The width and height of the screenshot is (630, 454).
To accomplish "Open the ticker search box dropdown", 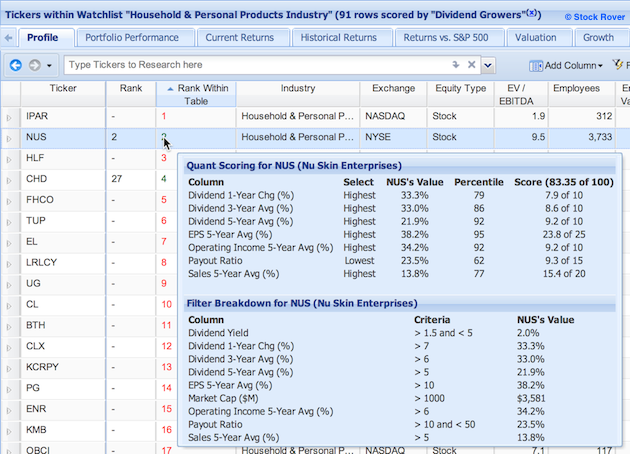I will [x=488, y=65].
